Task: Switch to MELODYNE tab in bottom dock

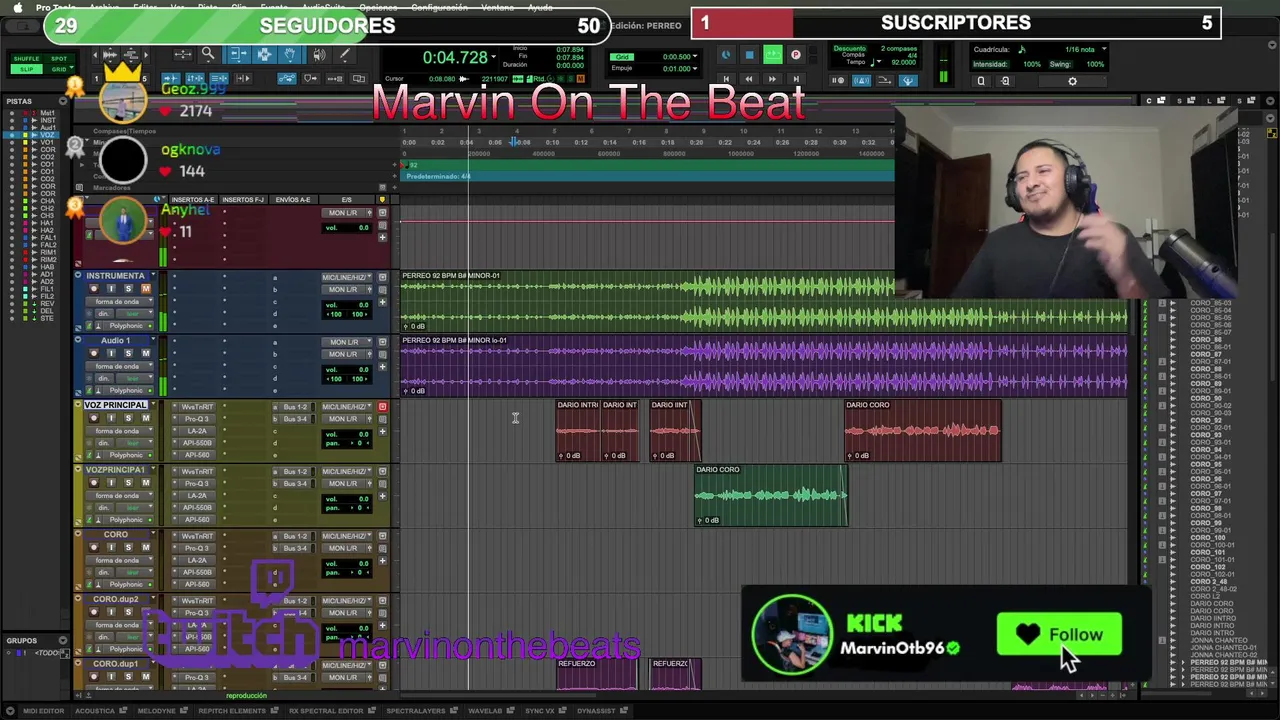Action: click(x=156, y=711)
